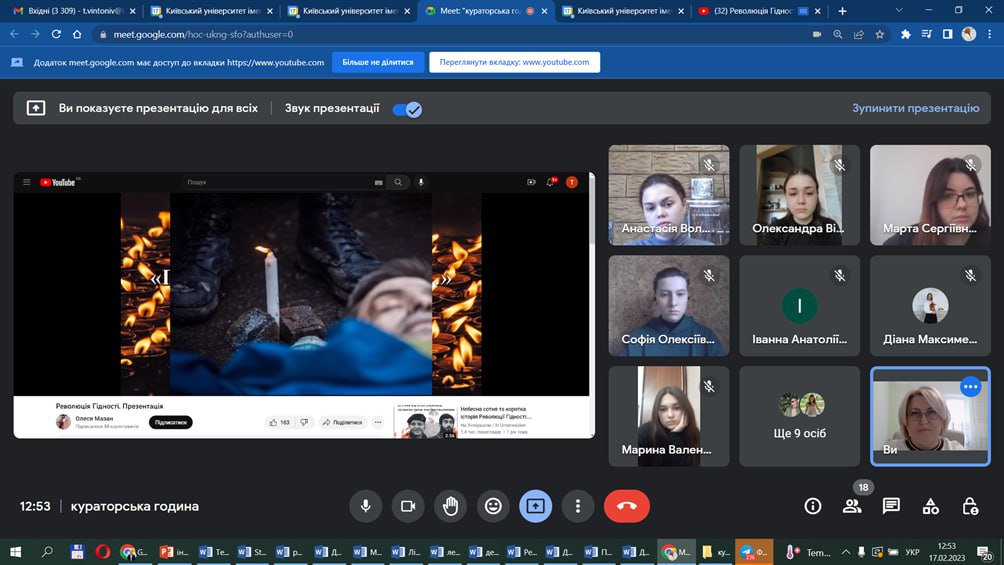Open options on your own video tile
This screenshot has width=1004, height=565.
tap(969, 387)
